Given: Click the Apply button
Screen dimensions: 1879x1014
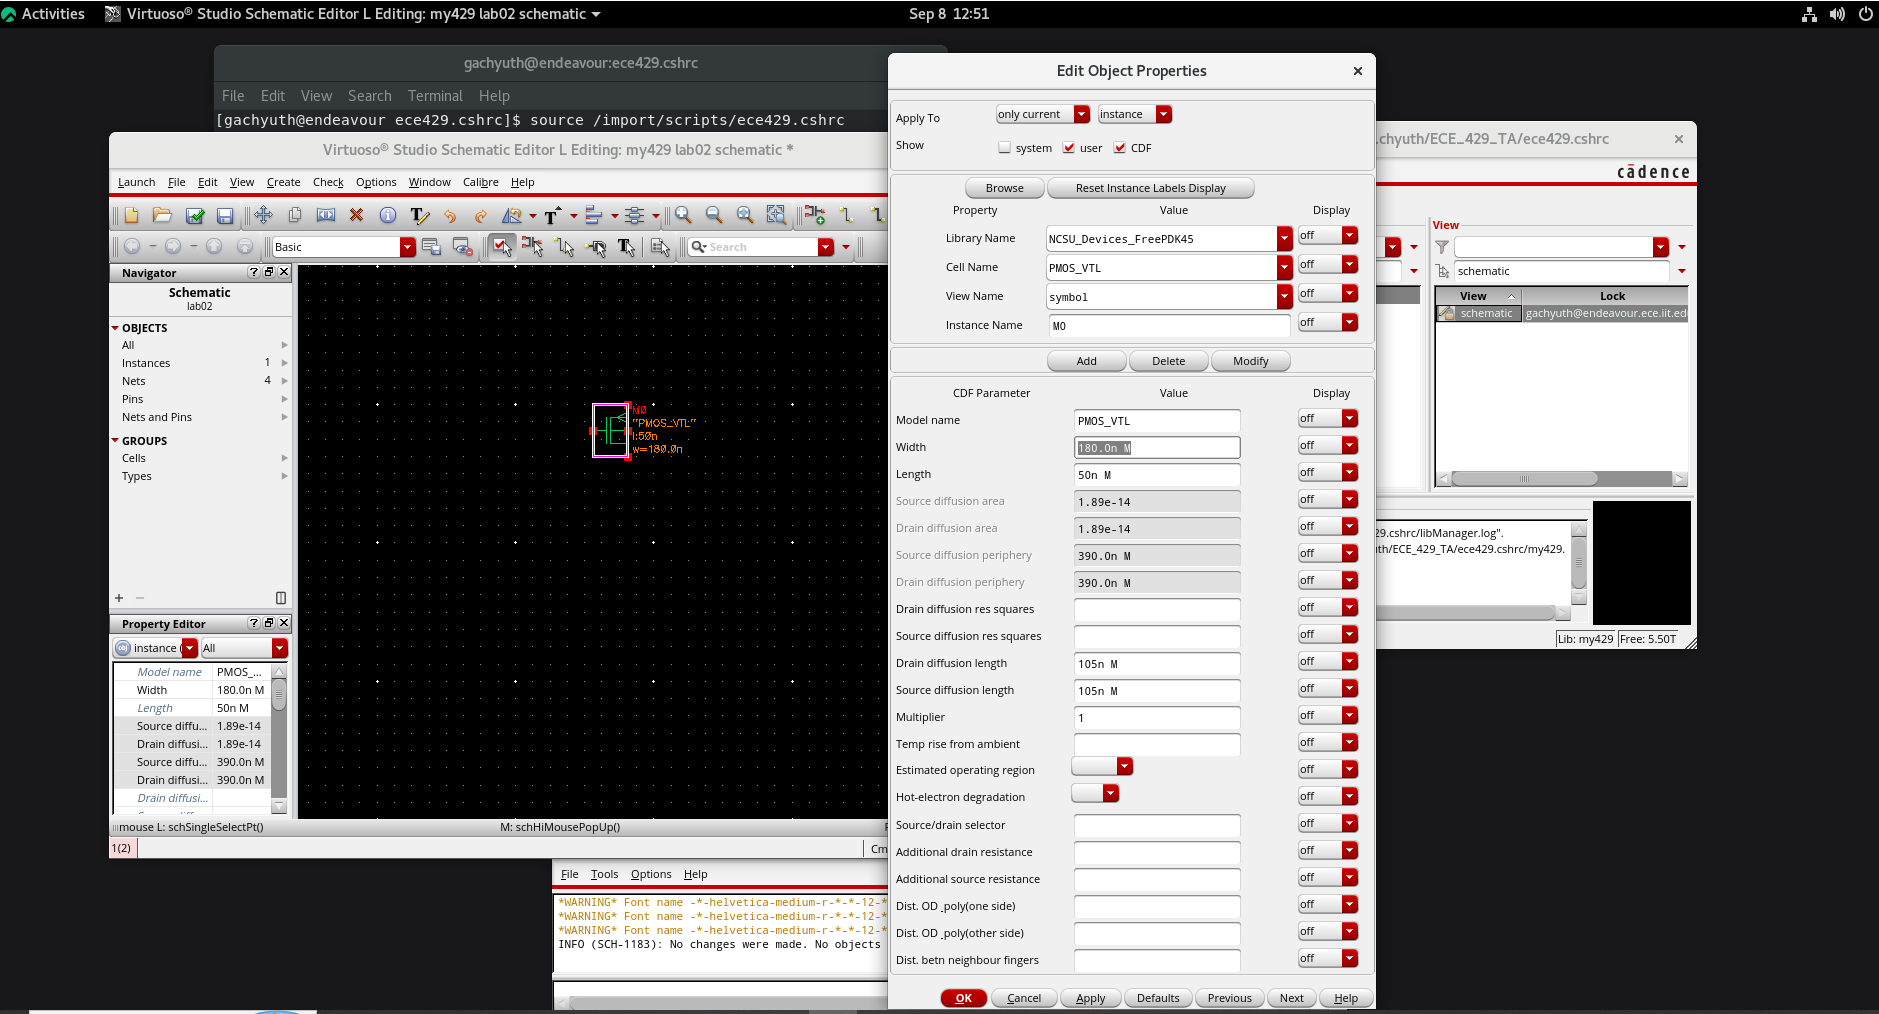Looking at the screenshot, I should point(1090,998).
